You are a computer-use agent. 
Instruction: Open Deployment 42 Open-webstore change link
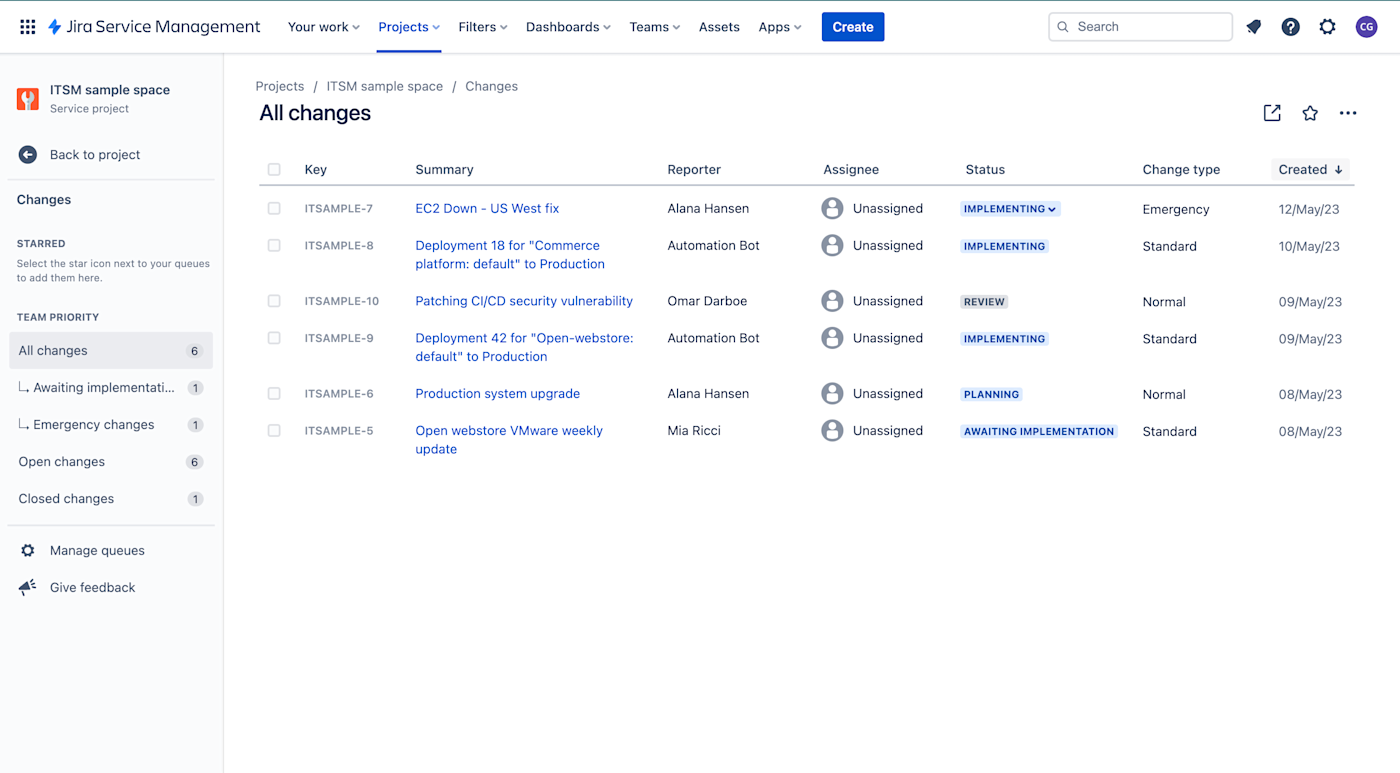(x=524, y=347)
